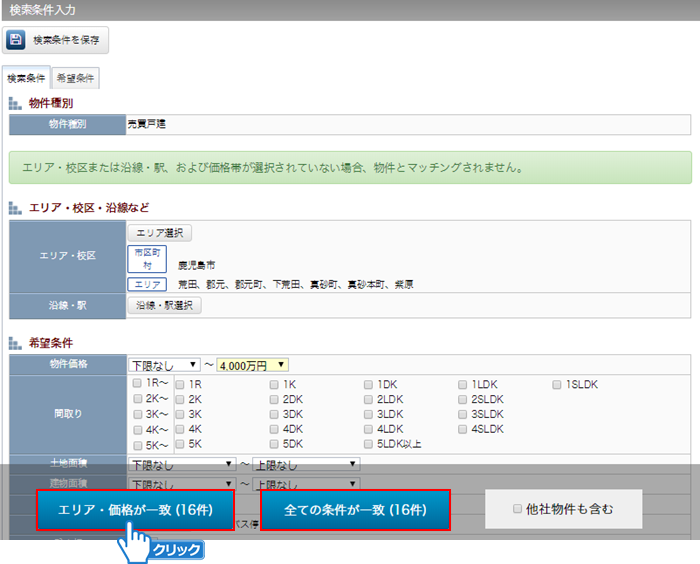
Task: Open the 建物面積 上限なし dropdown
Action: pos(306,484)
